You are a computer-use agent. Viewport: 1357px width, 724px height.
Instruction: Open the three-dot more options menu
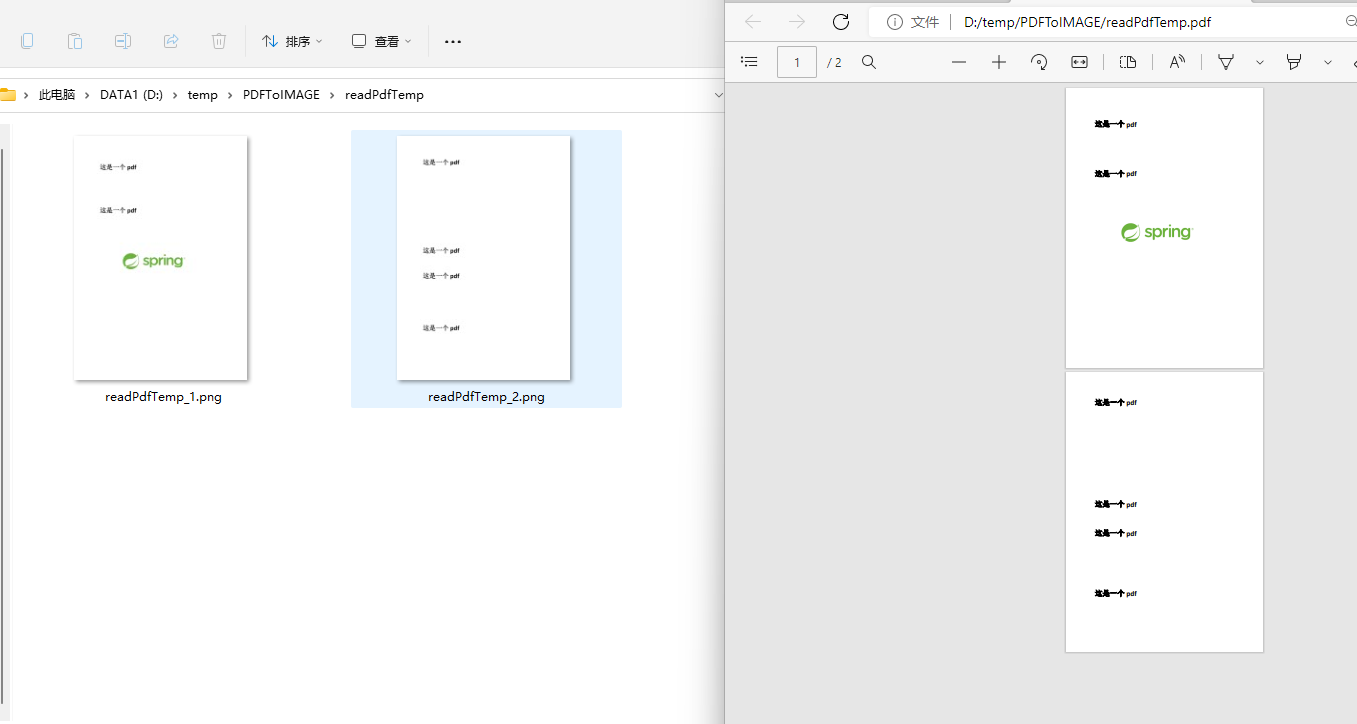click(453, 42)
